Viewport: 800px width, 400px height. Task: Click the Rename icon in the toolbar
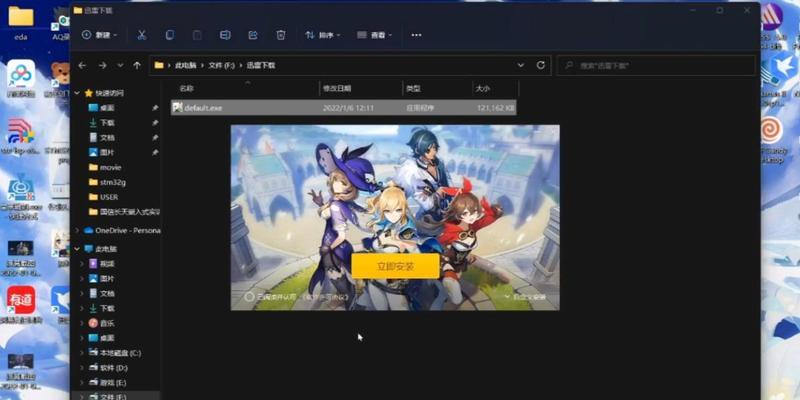pos(225,35)
